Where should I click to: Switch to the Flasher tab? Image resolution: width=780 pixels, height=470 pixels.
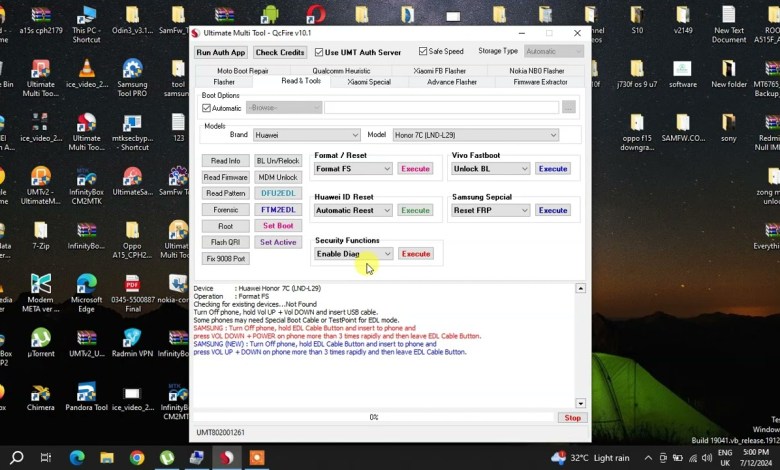pos(224,82)
